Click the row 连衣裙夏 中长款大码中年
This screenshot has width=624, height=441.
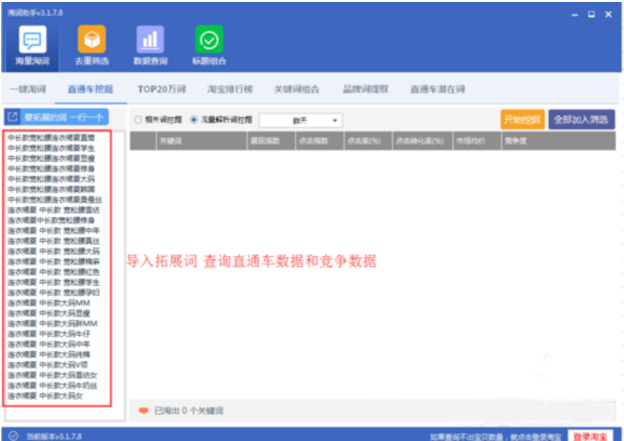click(x=49, y=344)
